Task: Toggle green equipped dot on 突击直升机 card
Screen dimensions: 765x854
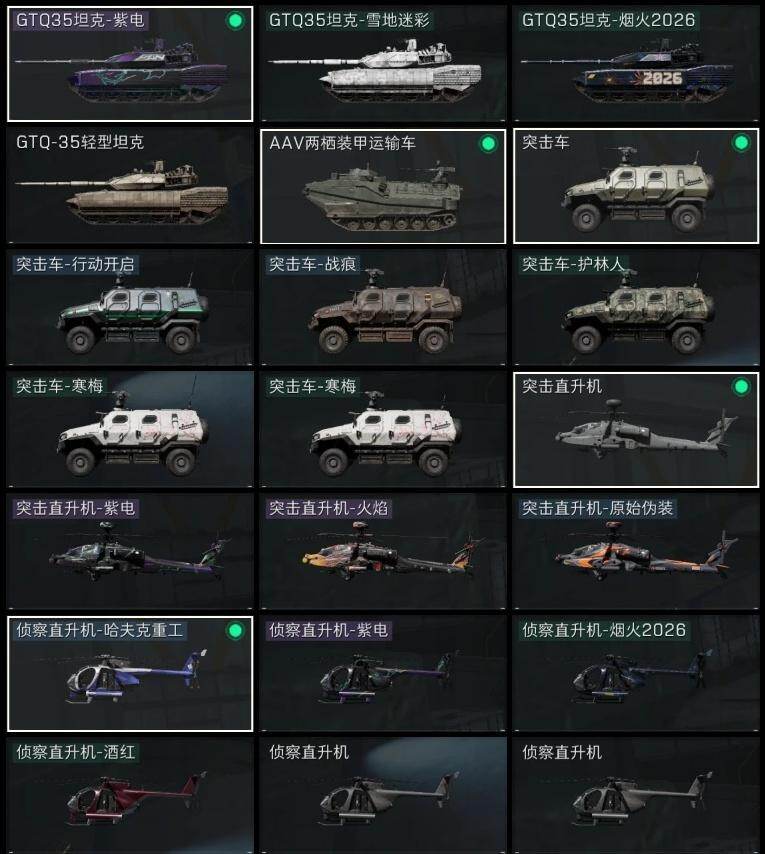Action: click(x=741, y=387)
